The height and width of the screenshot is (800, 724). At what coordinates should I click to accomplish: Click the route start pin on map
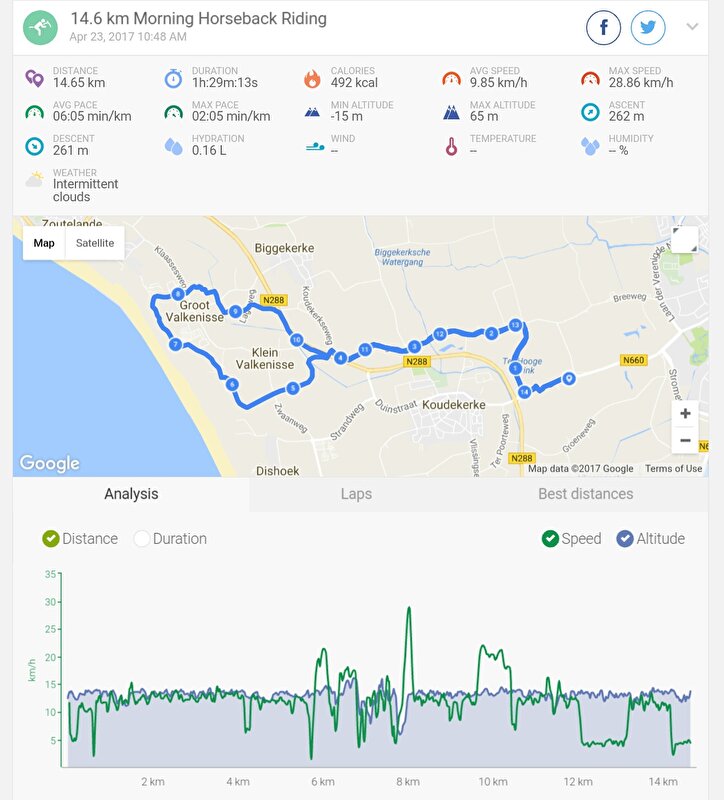[569, 378]
